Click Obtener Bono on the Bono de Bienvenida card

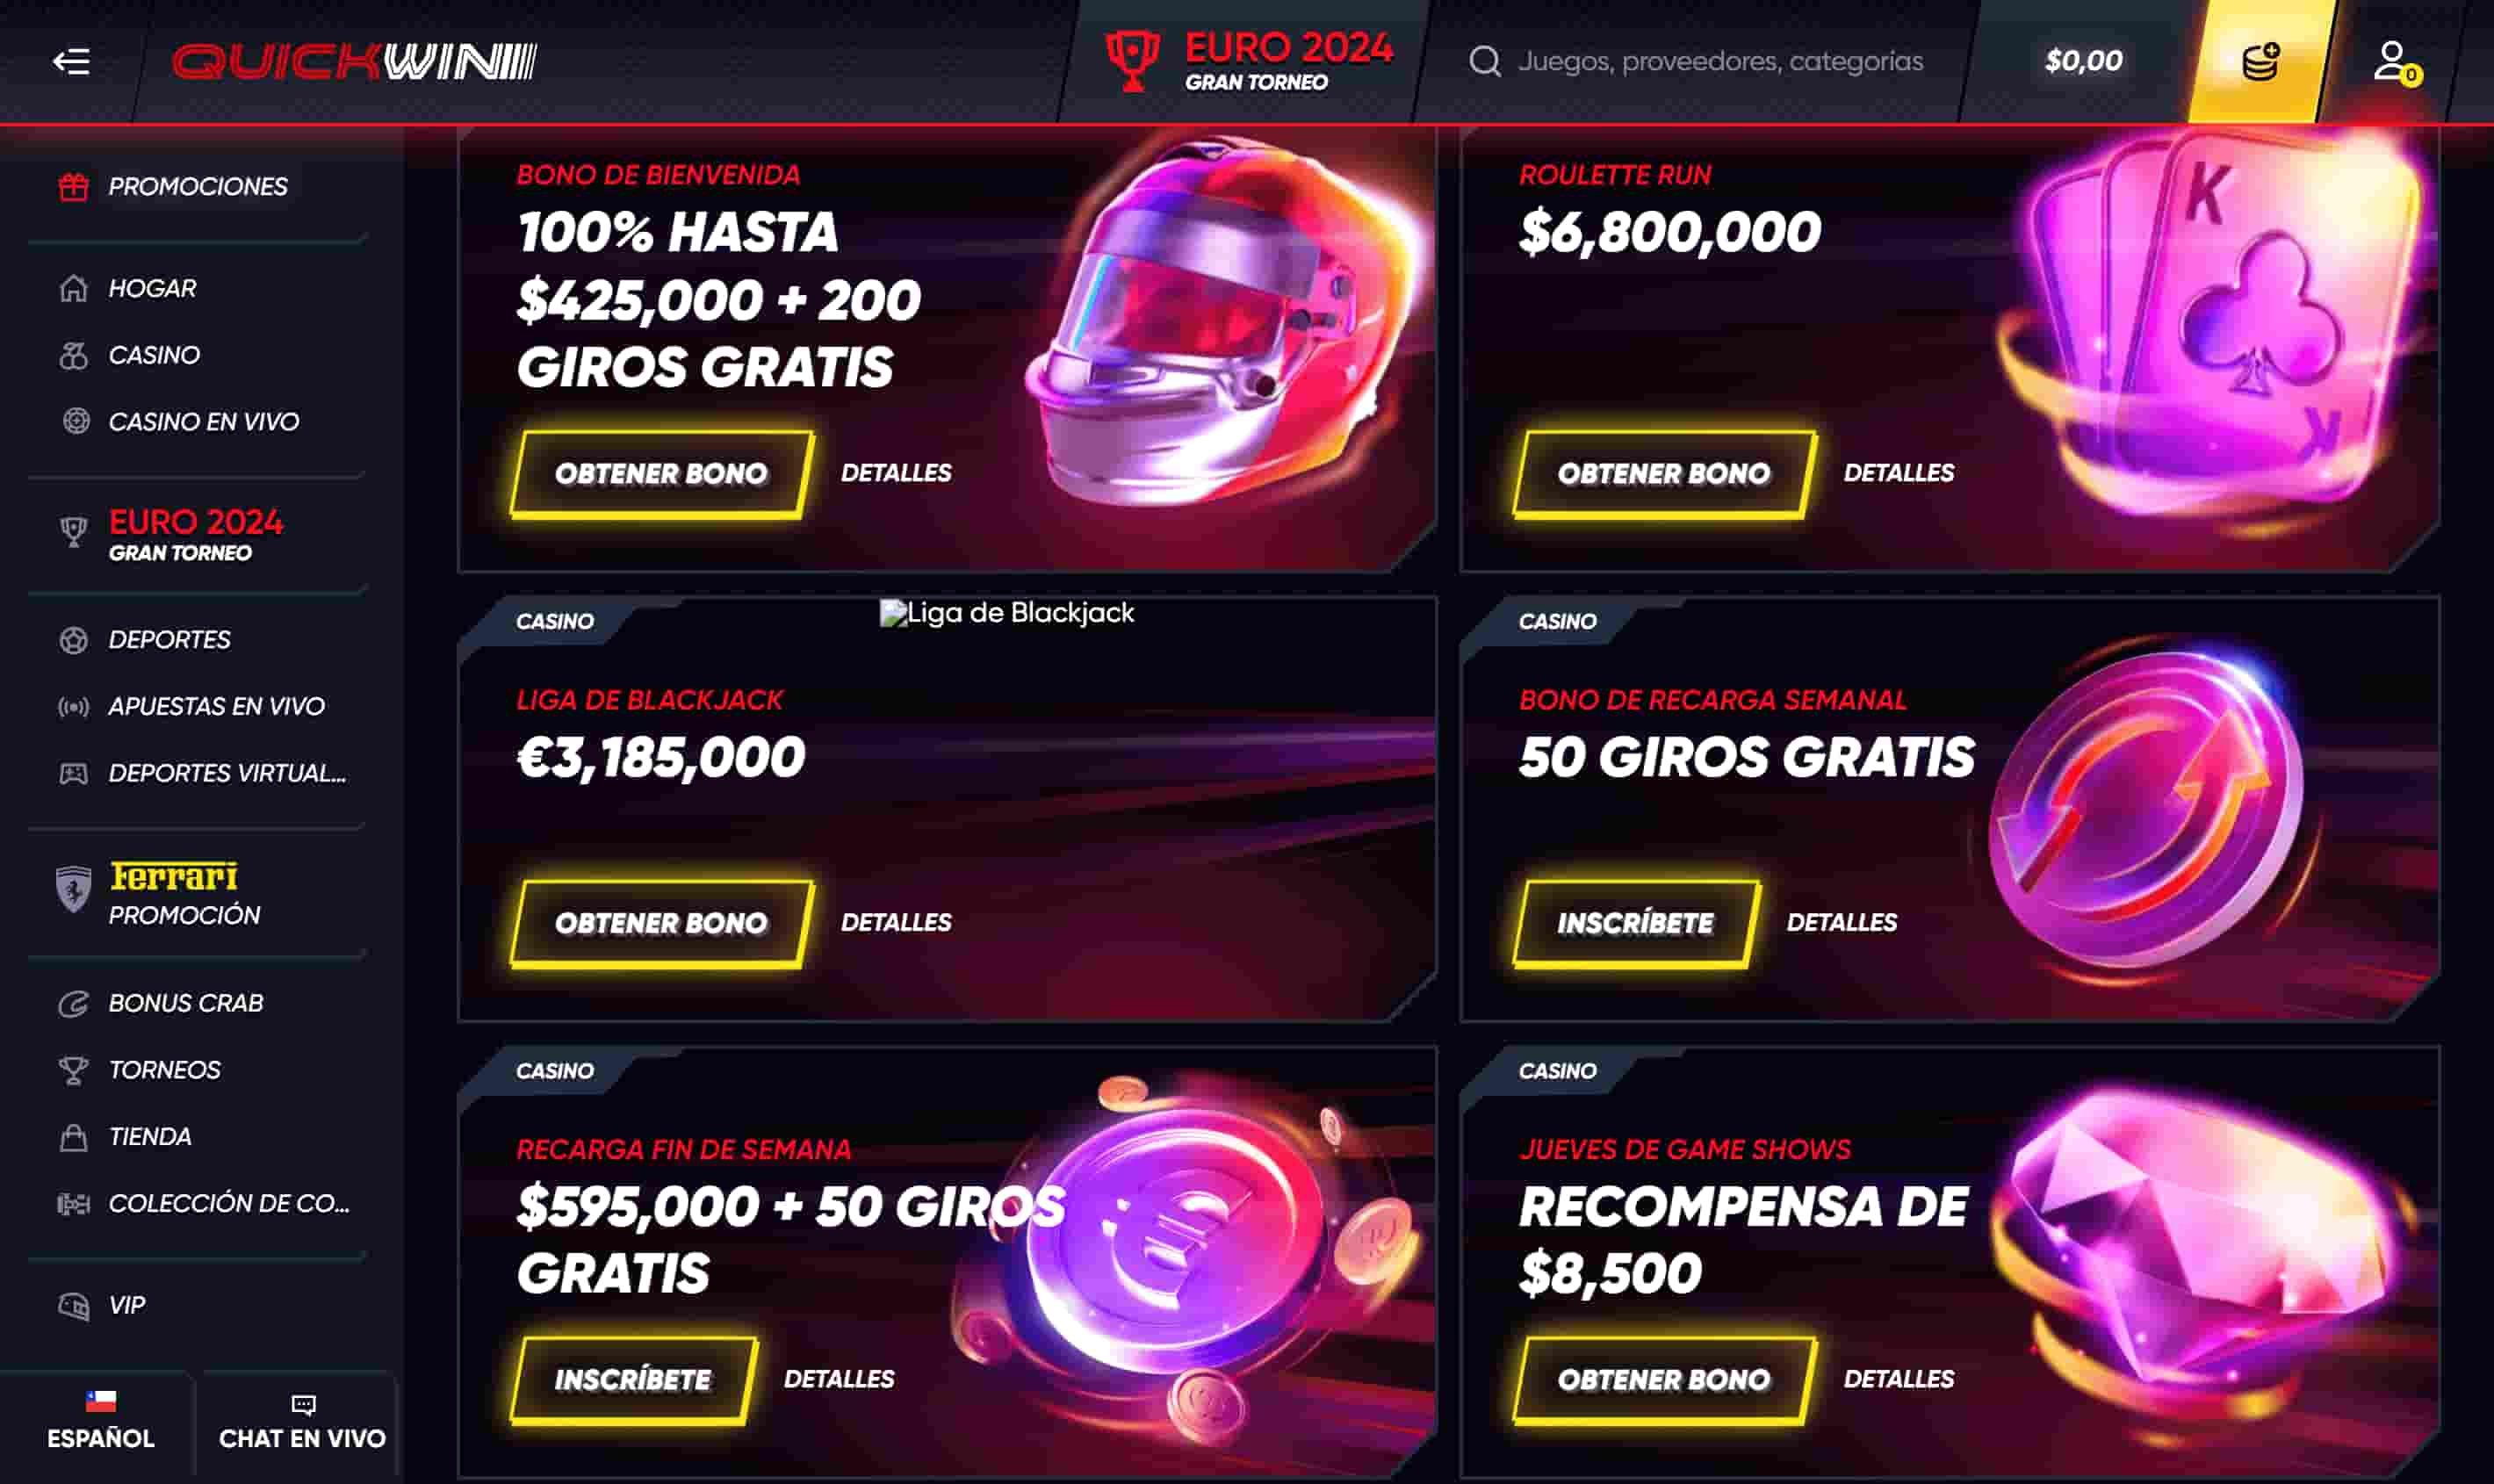661,474
